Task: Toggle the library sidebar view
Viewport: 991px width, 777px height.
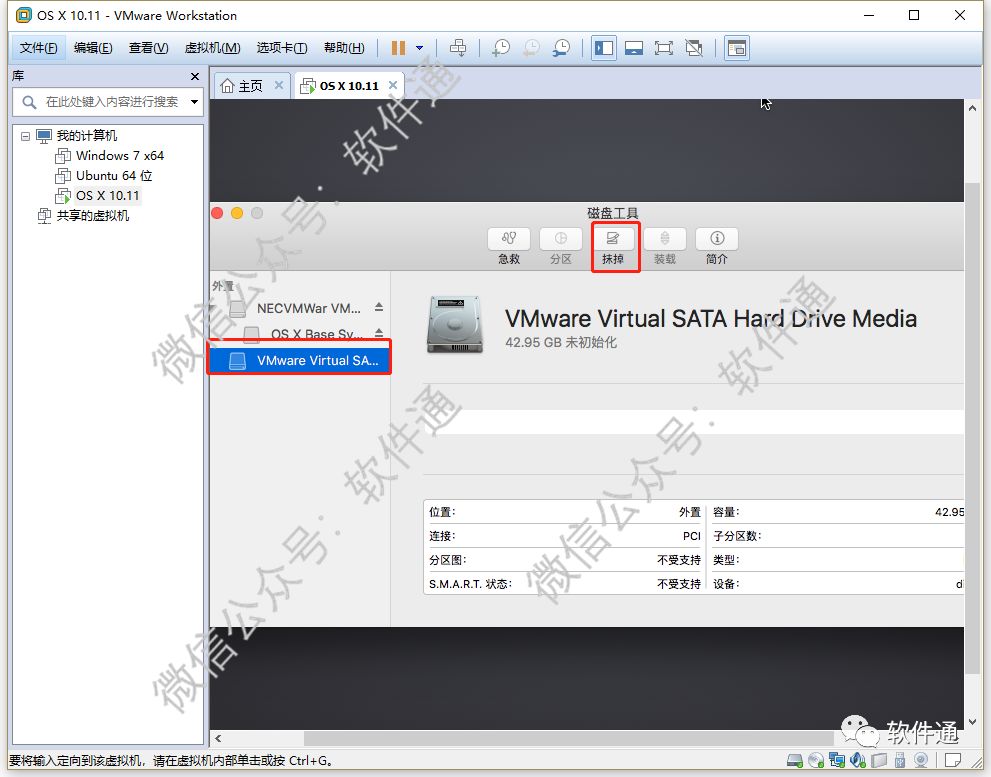Action: (x=604, y=48)
